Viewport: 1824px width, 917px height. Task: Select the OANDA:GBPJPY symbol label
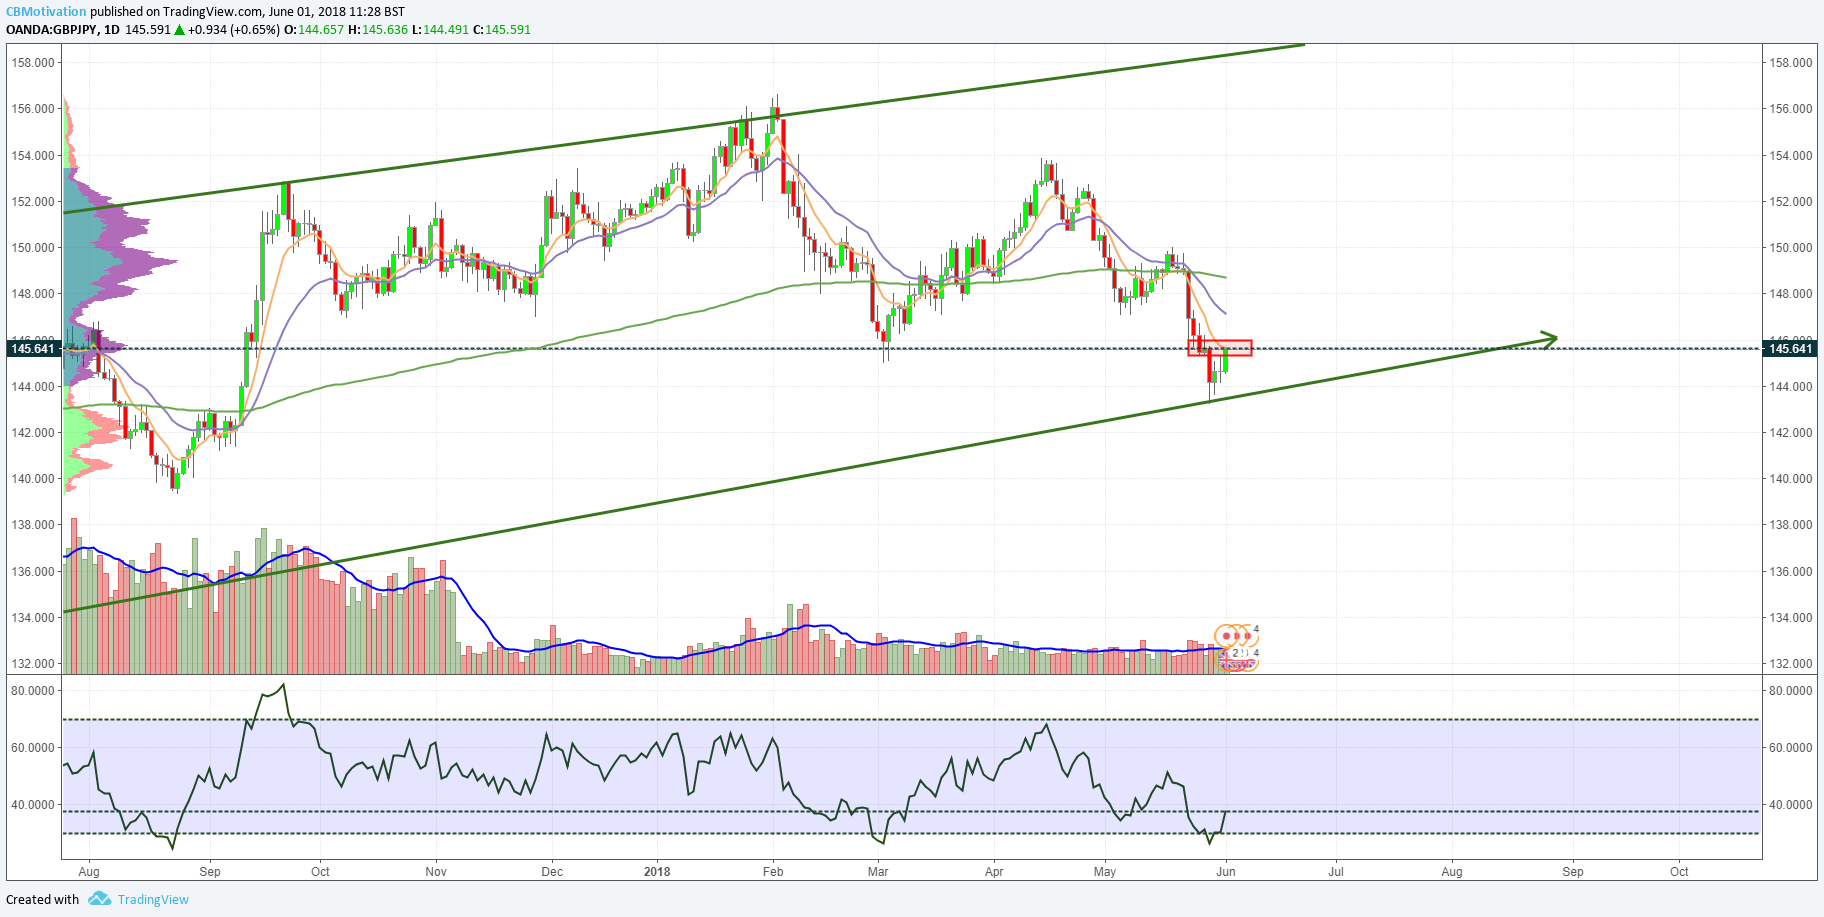(51, 30)
